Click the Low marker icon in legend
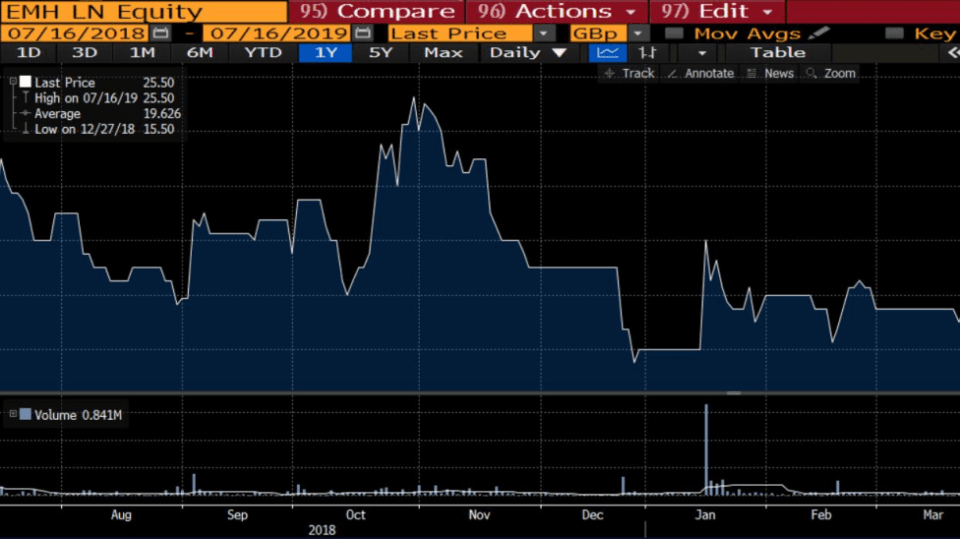This screenshot has width=960, height=539. (x=25, y=129)
